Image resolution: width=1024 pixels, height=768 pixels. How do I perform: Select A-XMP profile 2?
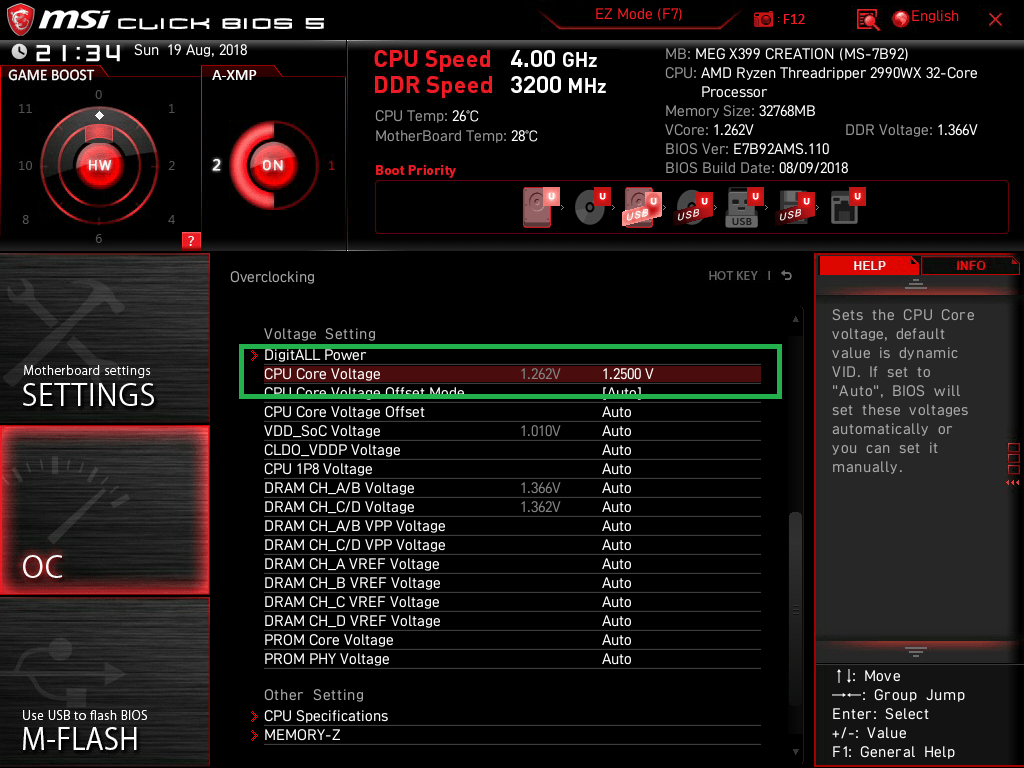[216, 165]
